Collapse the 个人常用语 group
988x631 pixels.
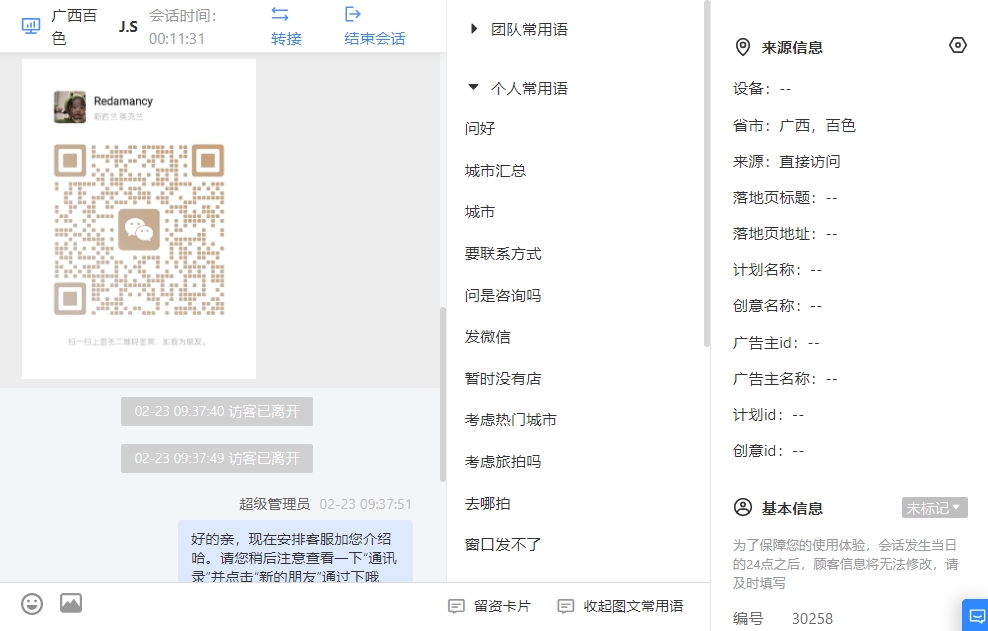click(x=473, y=87)
